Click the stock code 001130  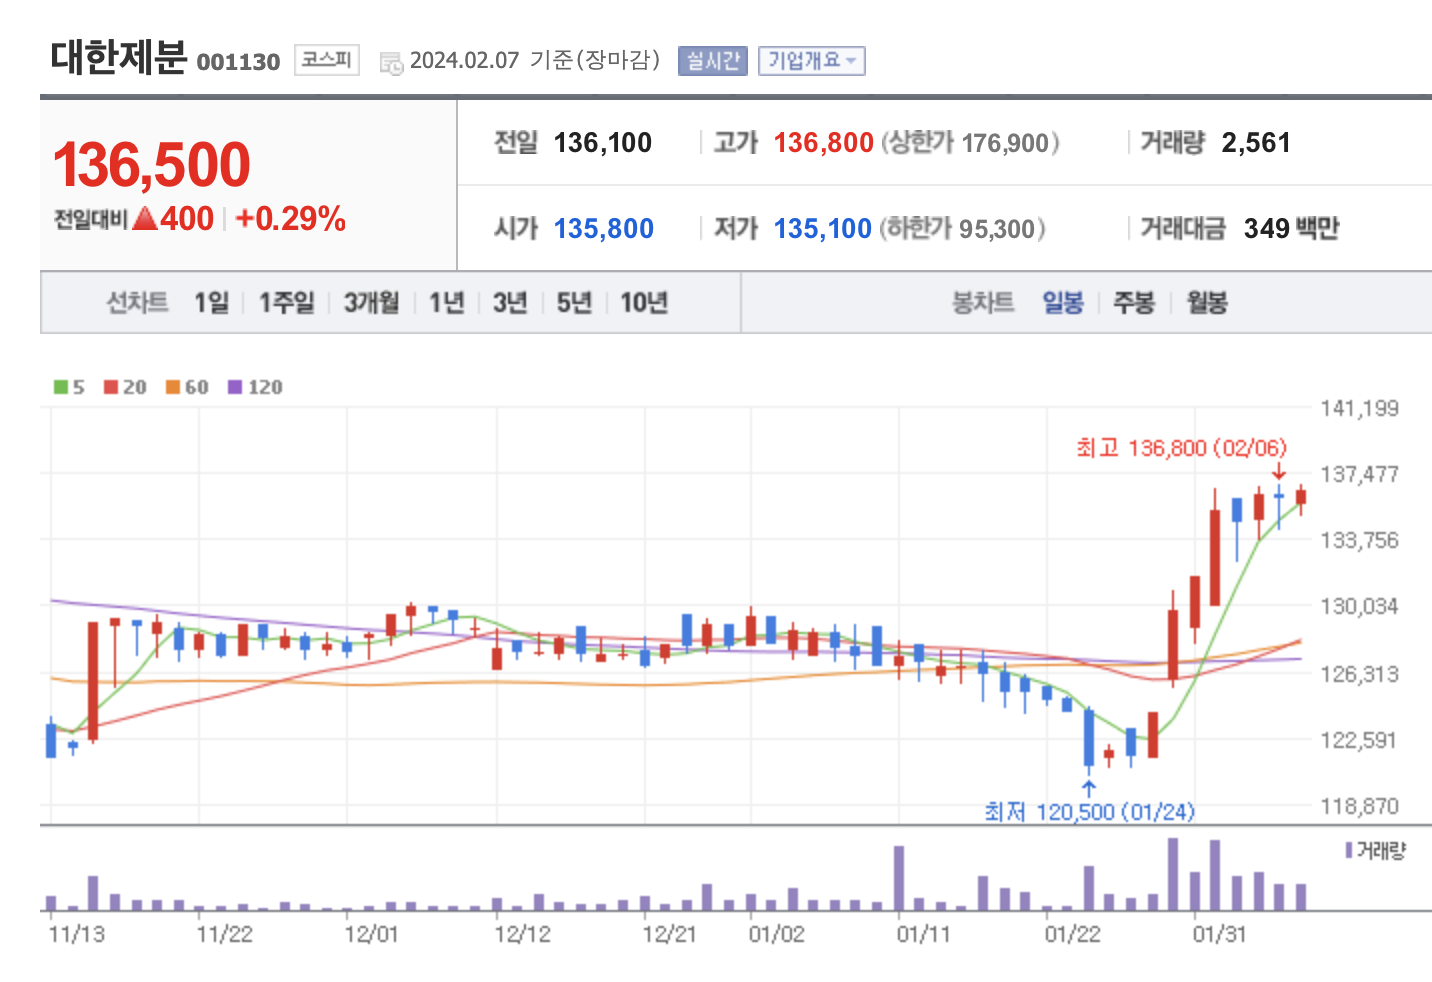click(x=238, y=62)
